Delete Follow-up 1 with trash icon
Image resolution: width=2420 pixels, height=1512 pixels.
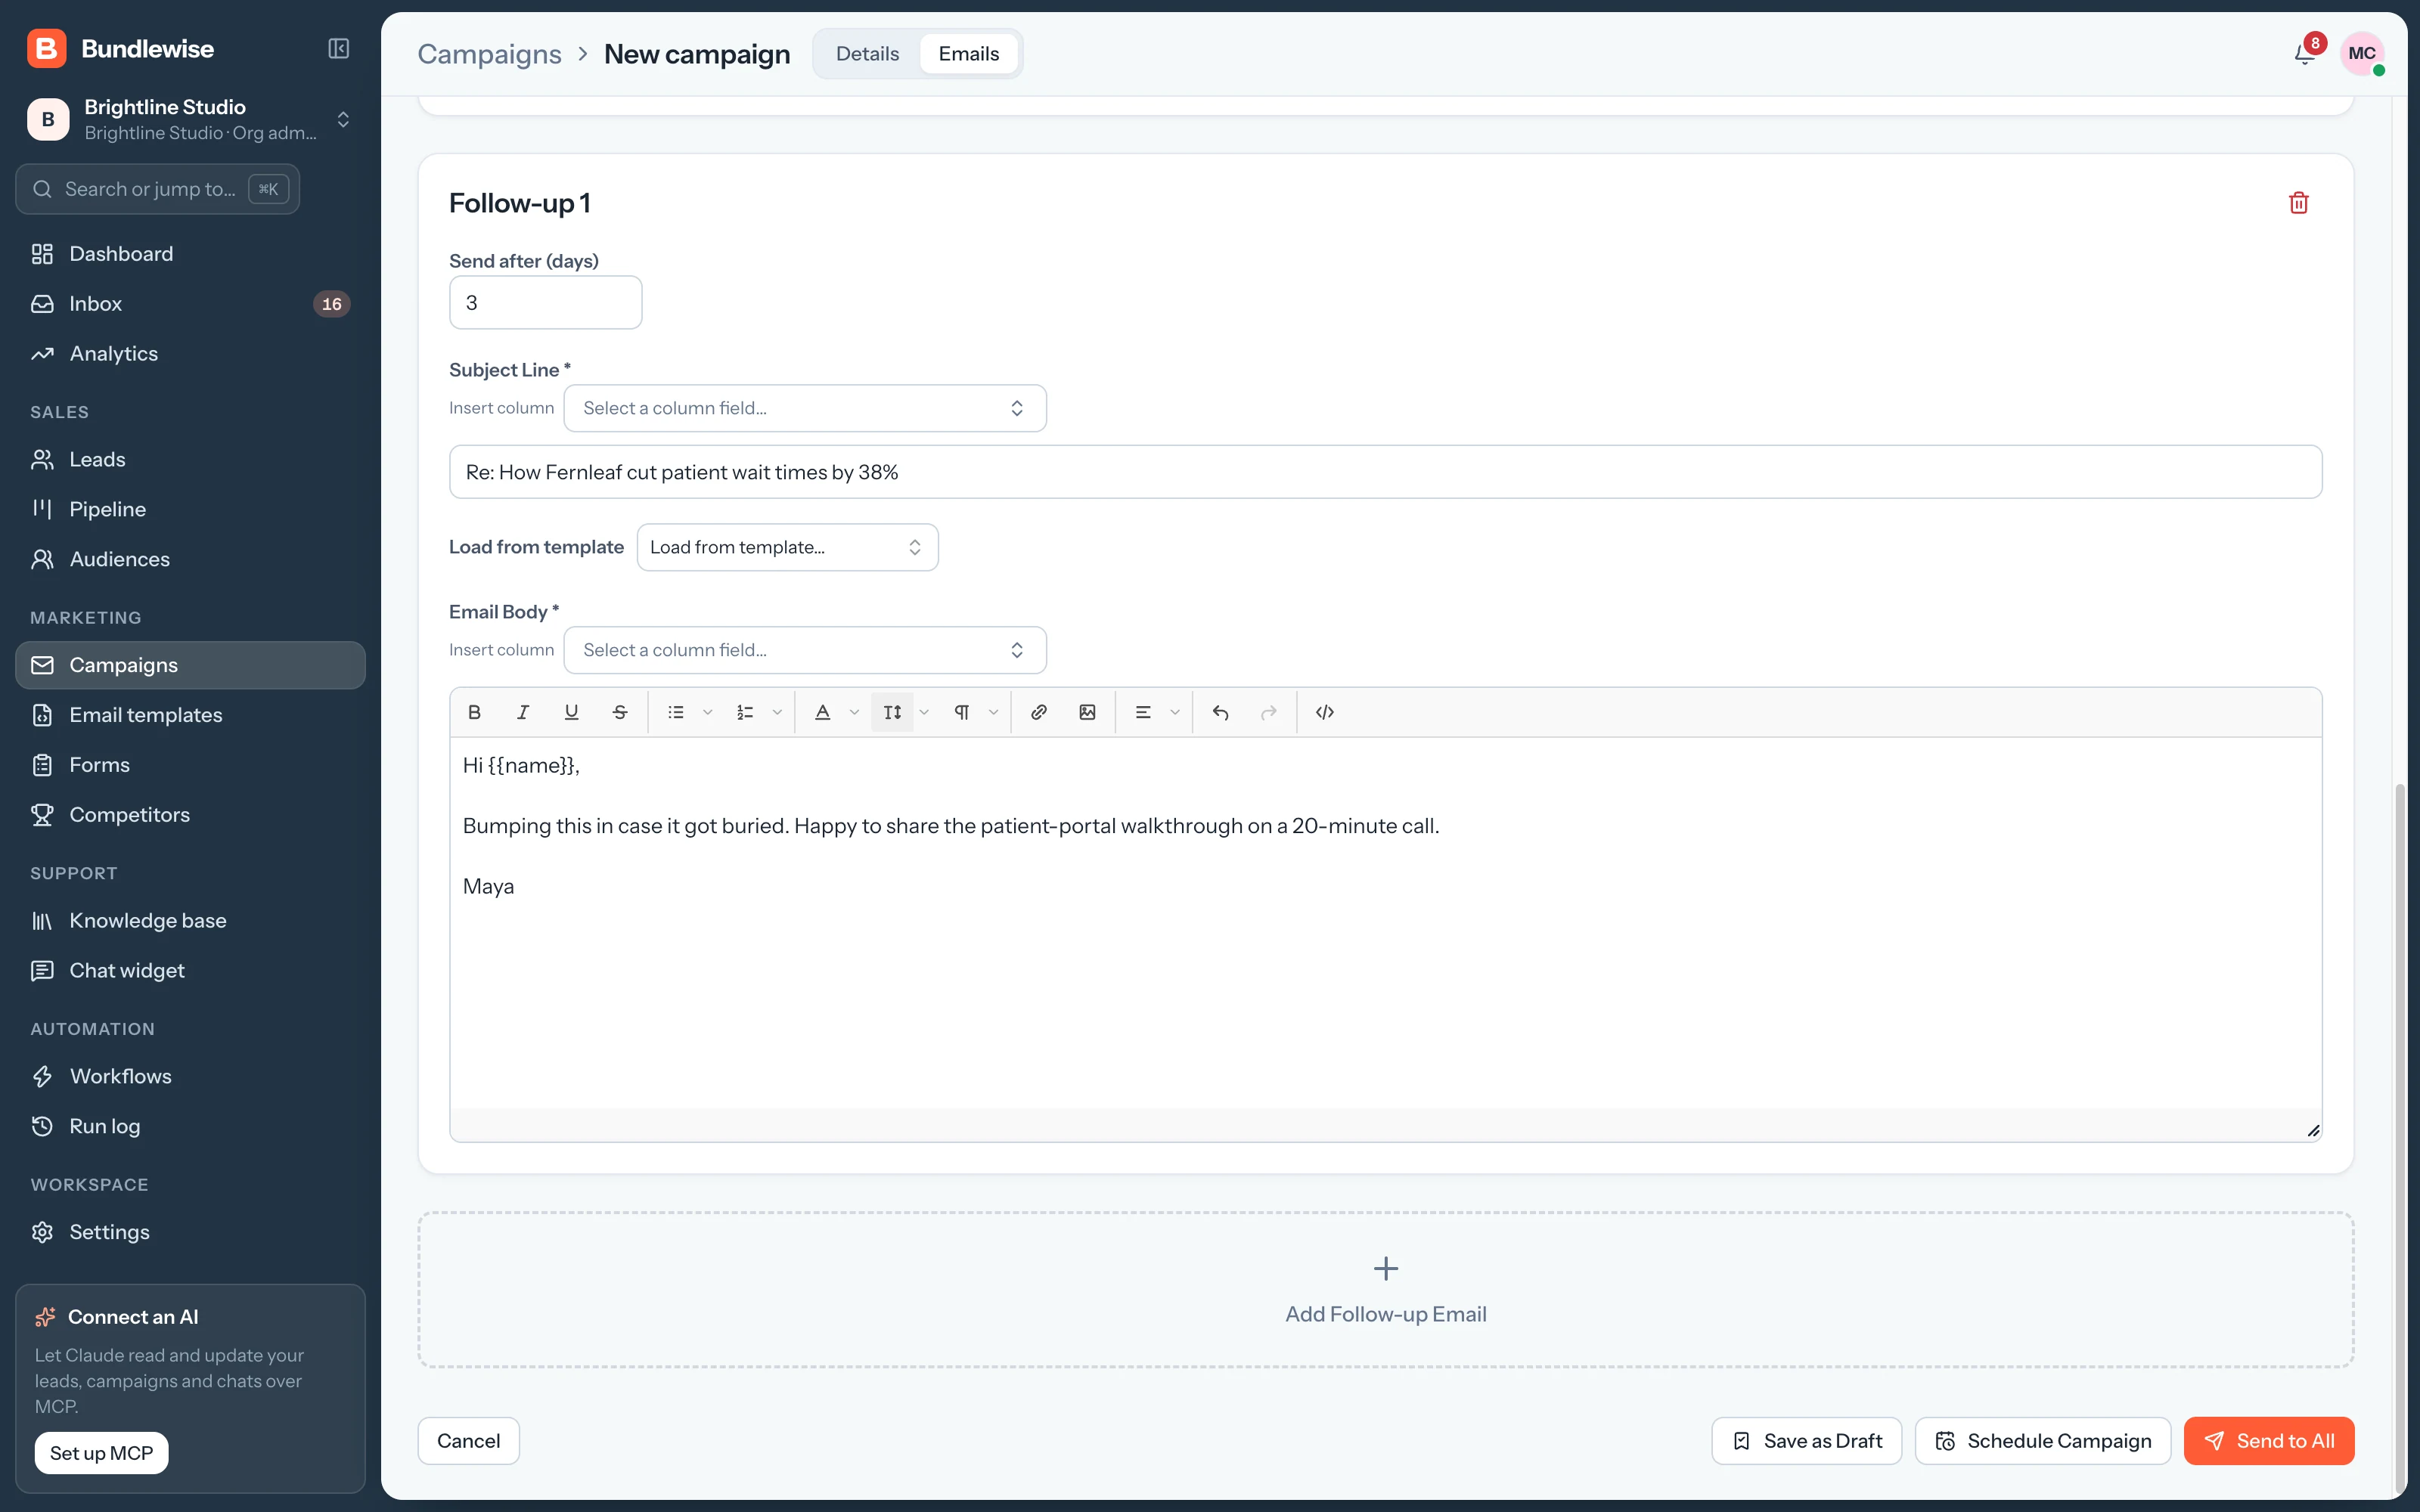pos(2299,203)
